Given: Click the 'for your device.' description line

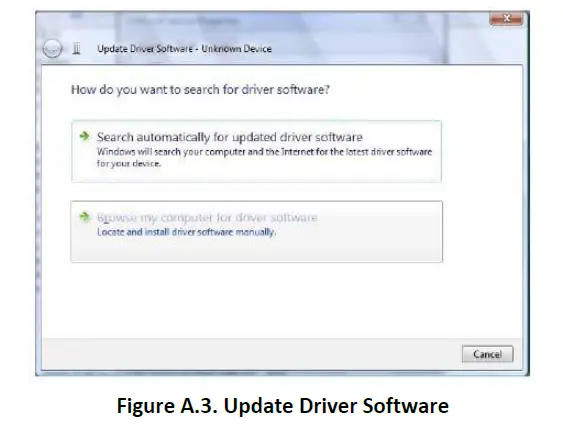Looking at the screenshot, I should click(129, 164).
